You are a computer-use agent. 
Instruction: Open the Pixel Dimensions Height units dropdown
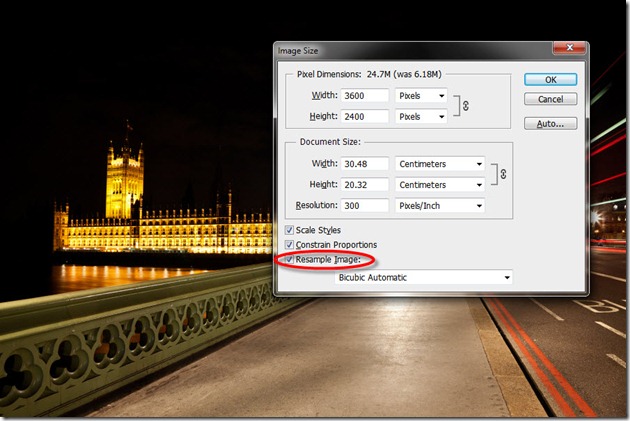click(x=421, y=117)
